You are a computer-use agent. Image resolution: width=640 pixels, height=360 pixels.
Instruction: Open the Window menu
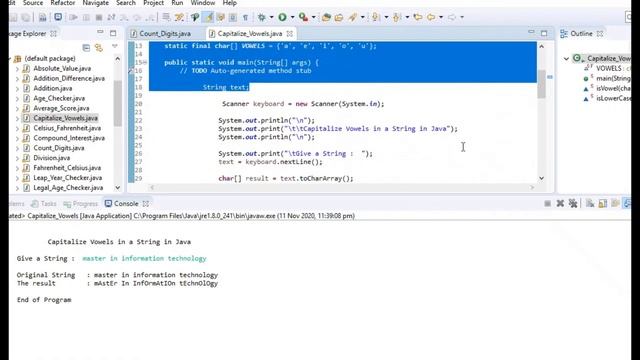coord(203,3)
